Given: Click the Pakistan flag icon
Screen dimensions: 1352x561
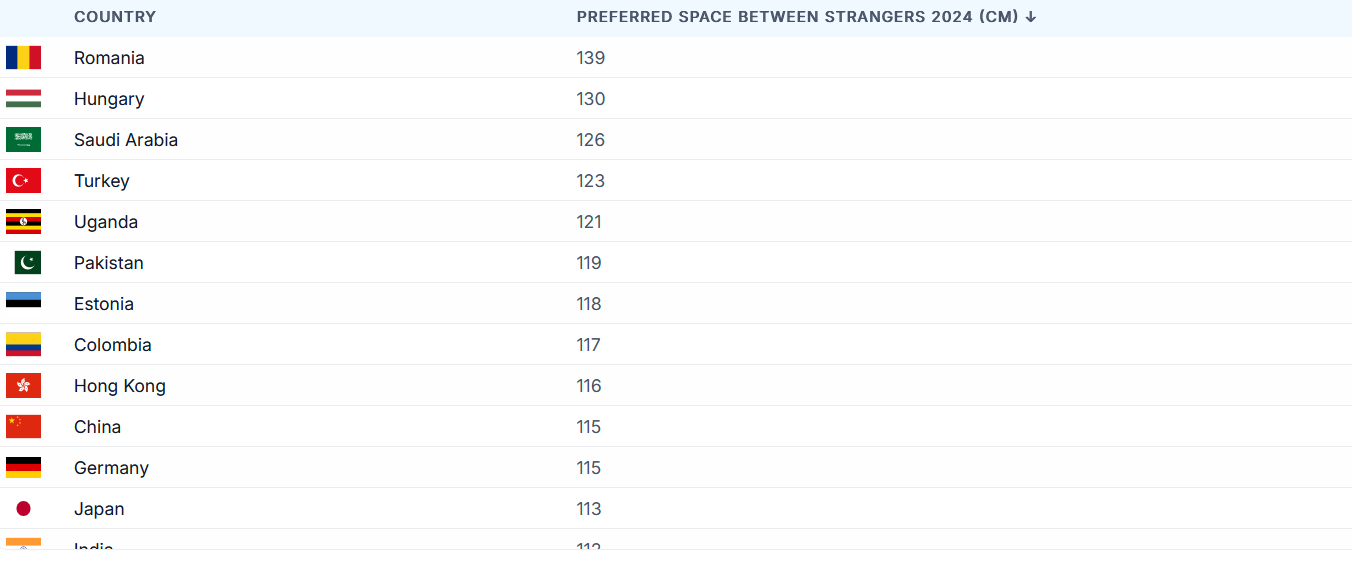Looking at the screenshot, I should 28,263.
